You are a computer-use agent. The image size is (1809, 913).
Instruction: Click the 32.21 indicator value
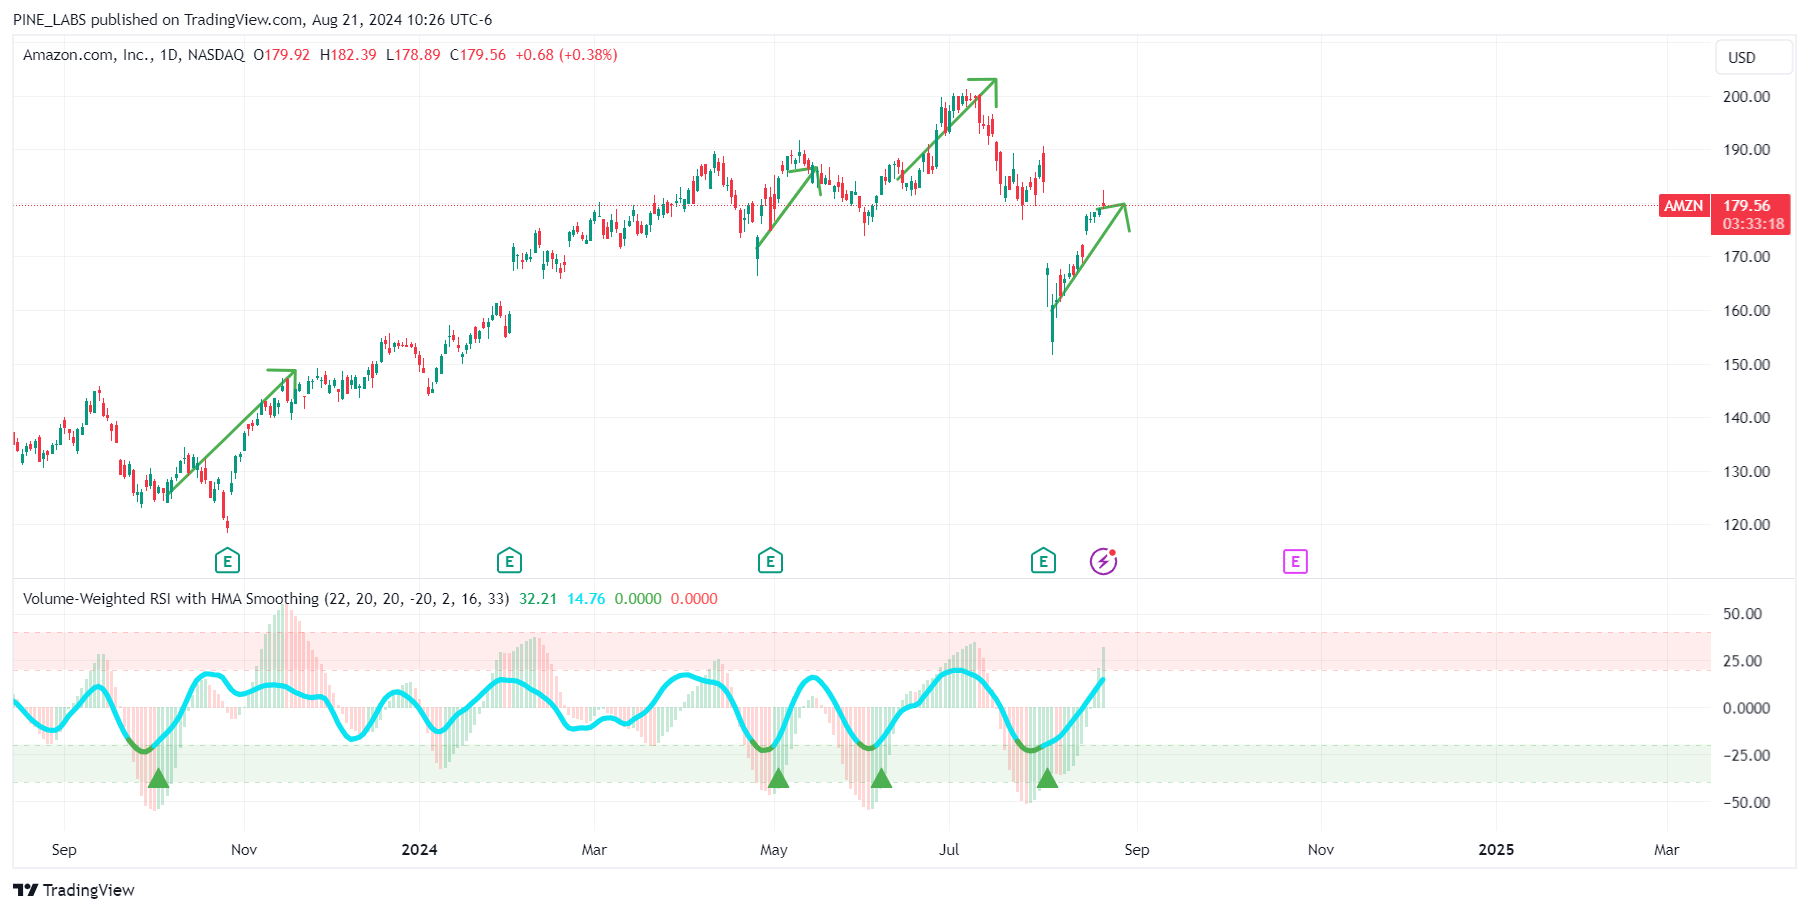tap(538, 599)
